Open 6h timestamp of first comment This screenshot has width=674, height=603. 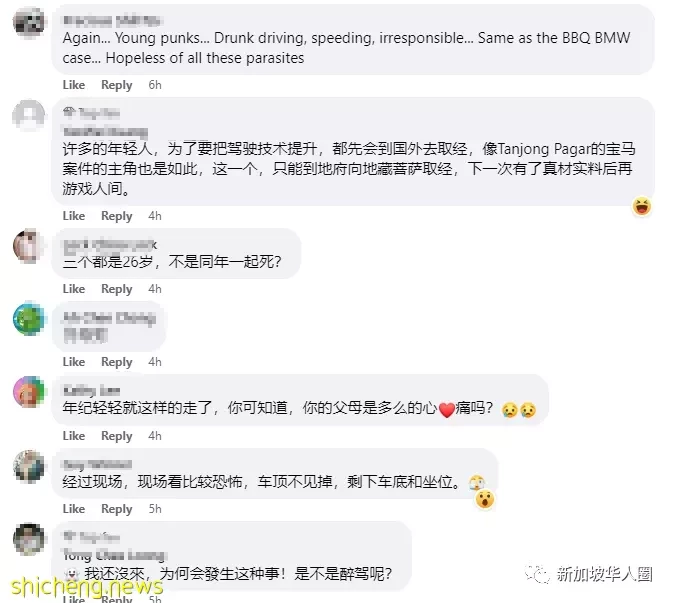tap(155, 85)
